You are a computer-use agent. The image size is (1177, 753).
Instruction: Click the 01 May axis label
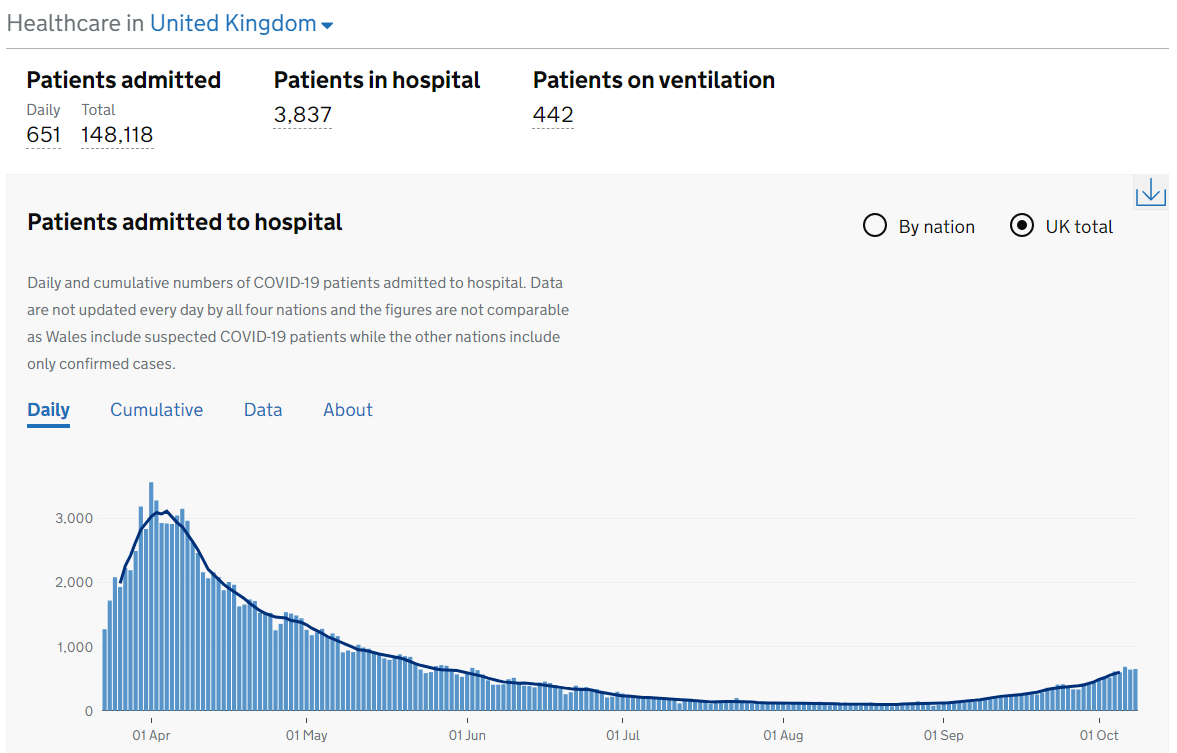306,736
